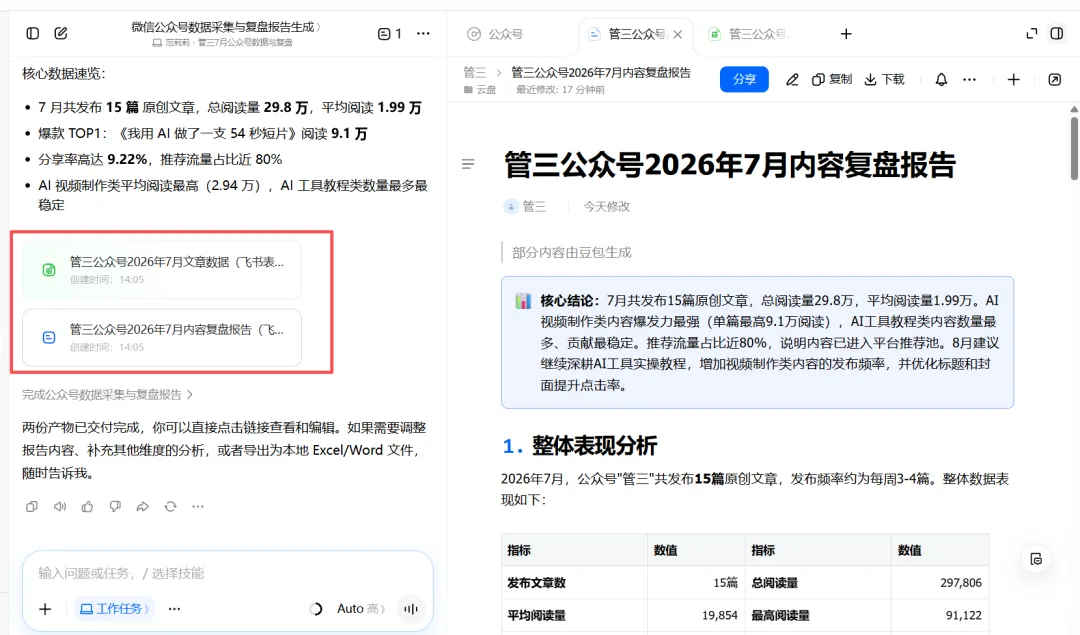The width and height of the screenshot is (1080, 635).
Task: Open the artifacts counter showing 1
Action: [389, 34]
